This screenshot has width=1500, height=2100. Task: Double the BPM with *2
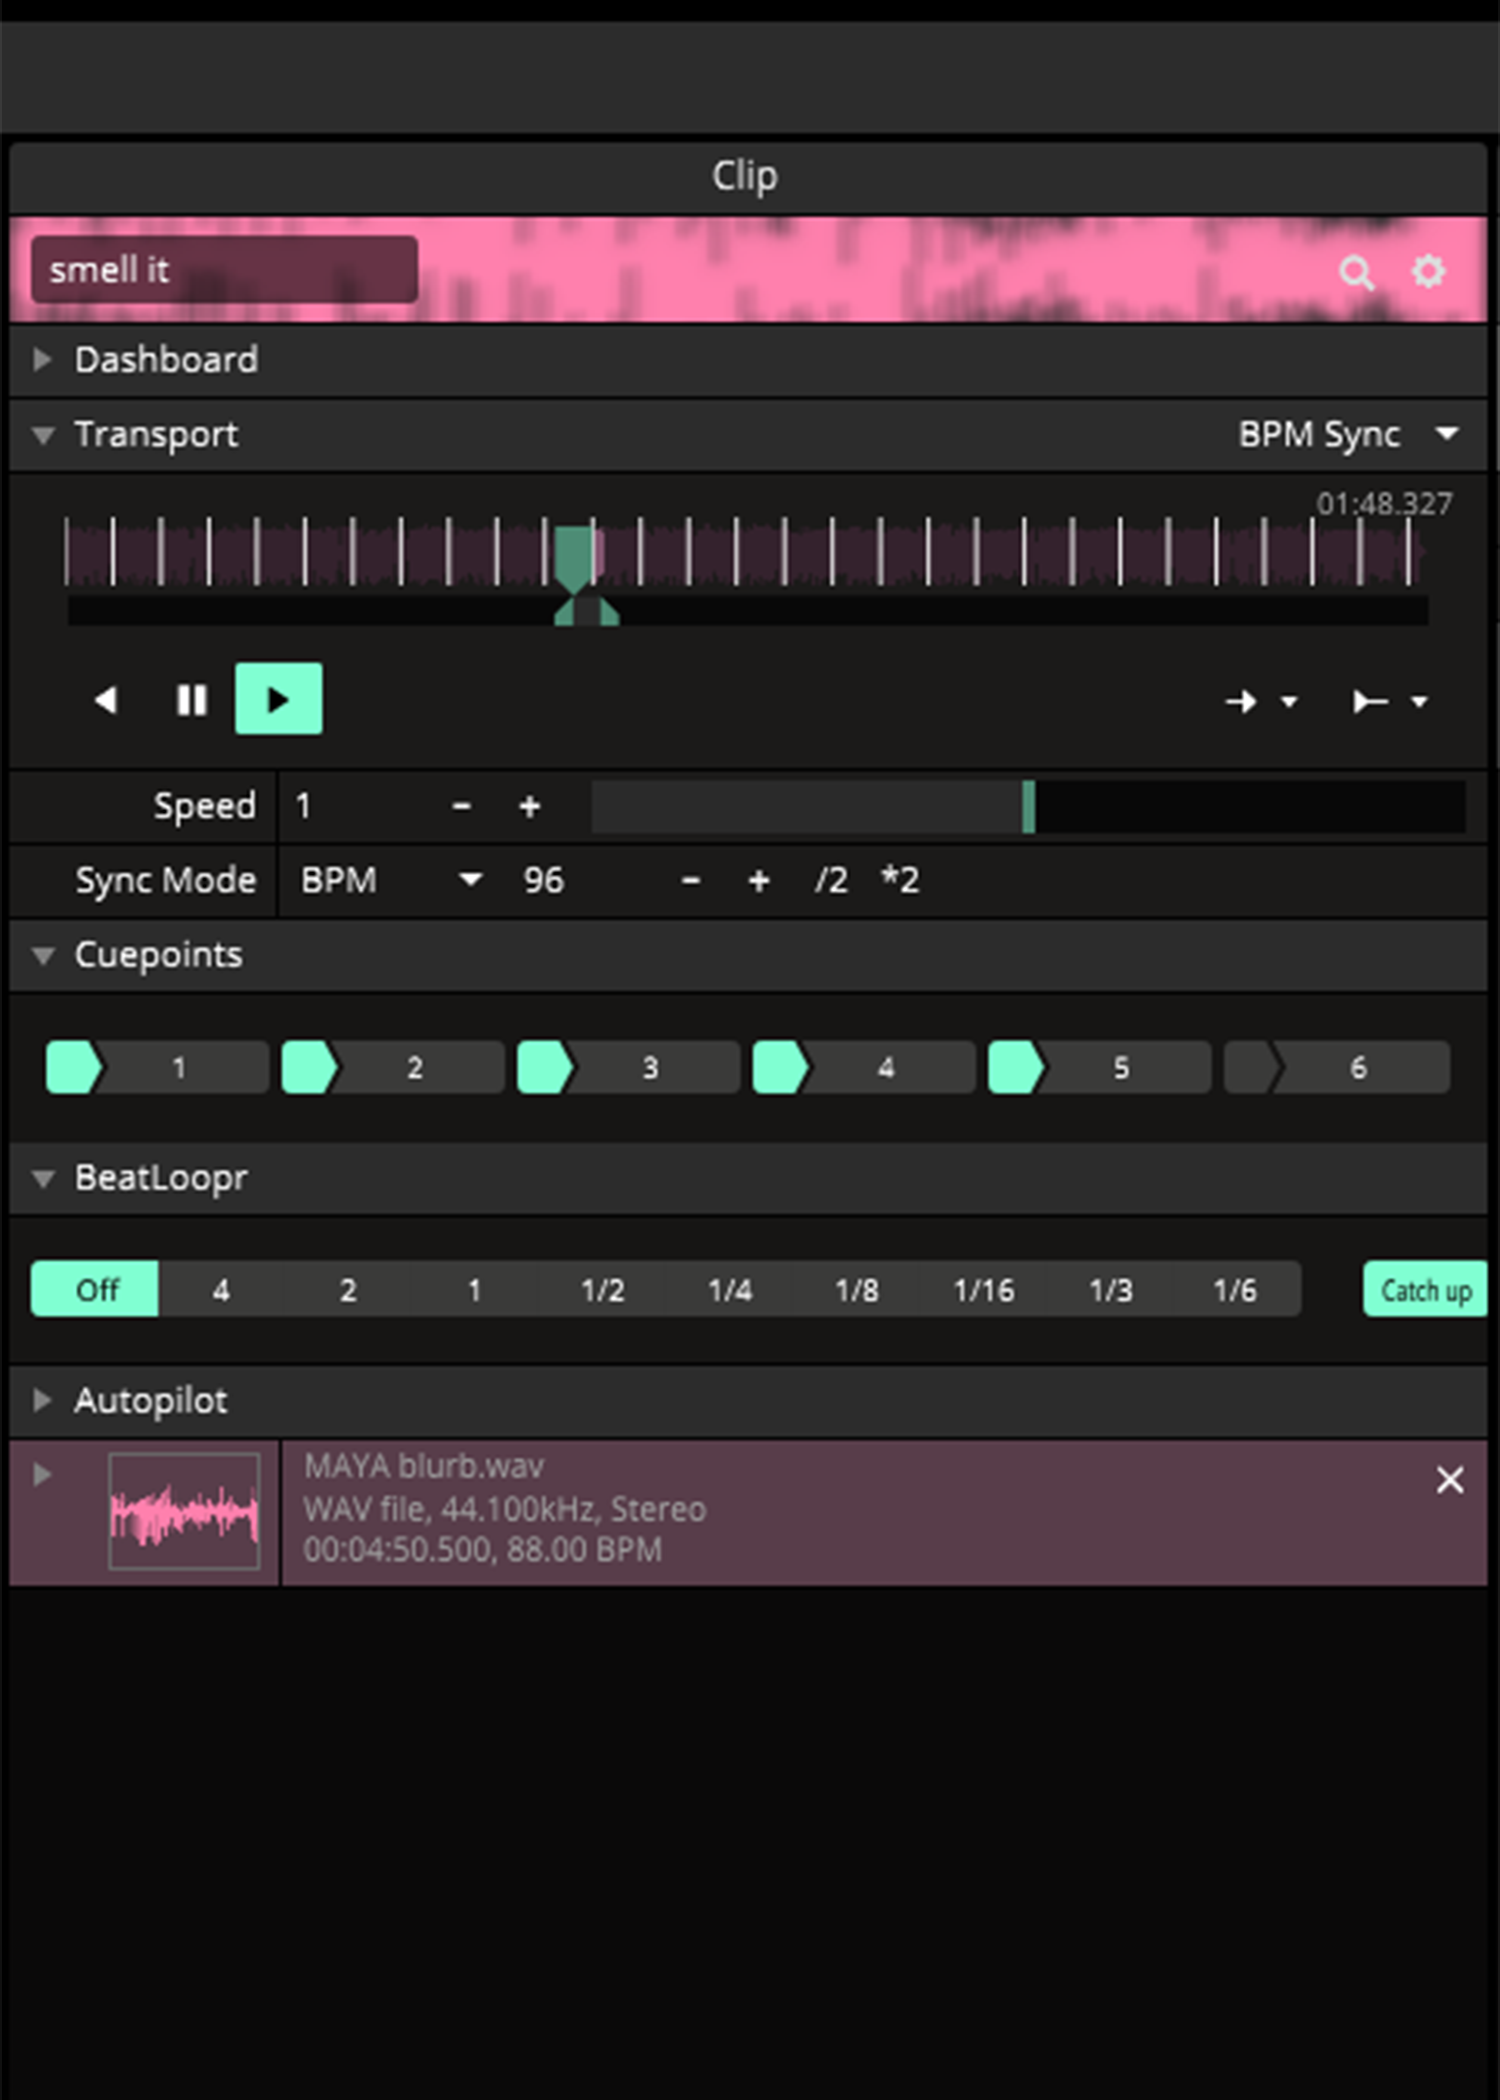[899, 880]
